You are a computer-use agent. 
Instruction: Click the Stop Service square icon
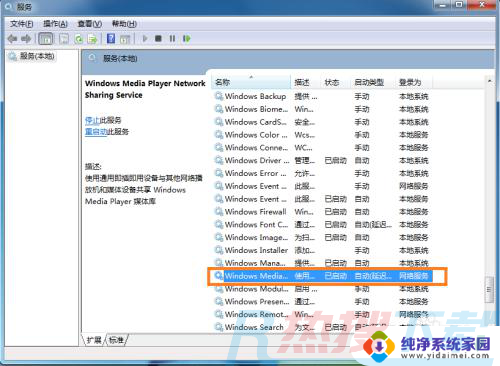click(x=158, y=39)
